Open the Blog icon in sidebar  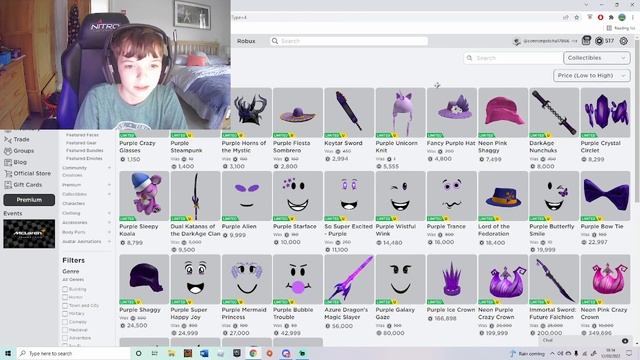click(x=8, y=162)
